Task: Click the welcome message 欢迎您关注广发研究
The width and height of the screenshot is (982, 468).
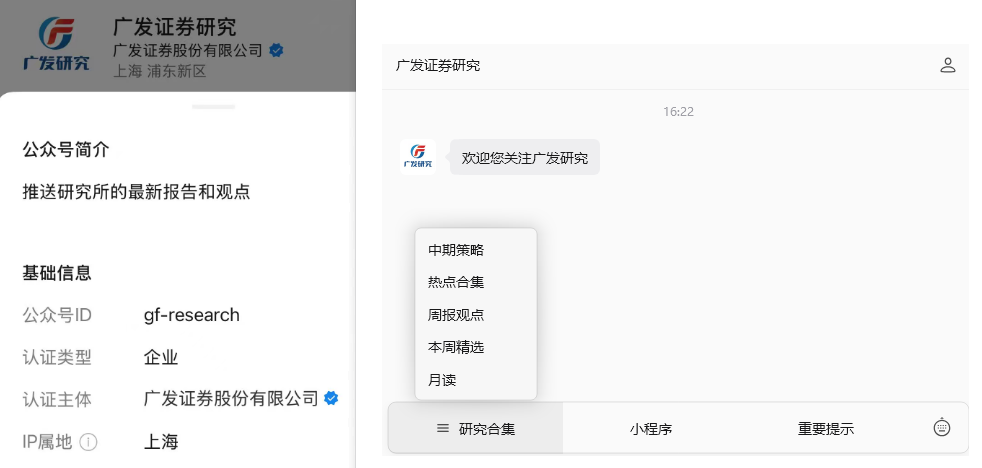Action: 525,157
